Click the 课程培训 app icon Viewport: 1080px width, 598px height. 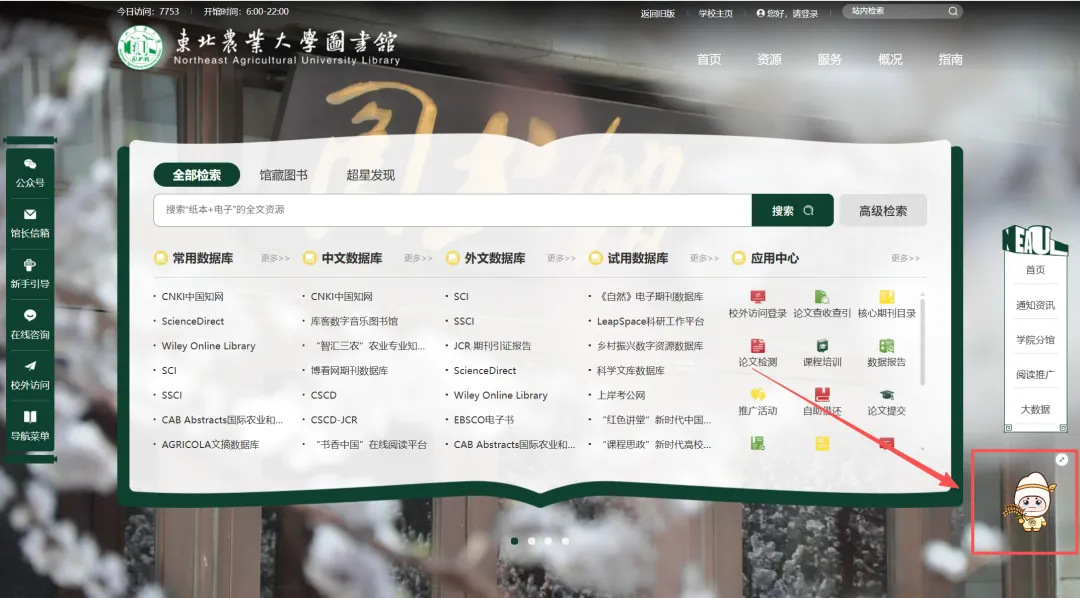click(x=822, y=346)
